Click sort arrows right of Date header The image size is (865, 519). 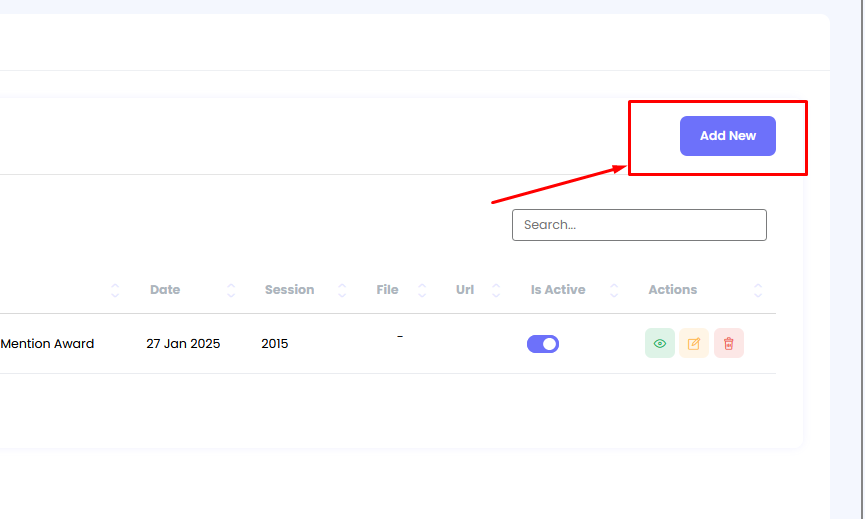(x=232, y=290)
